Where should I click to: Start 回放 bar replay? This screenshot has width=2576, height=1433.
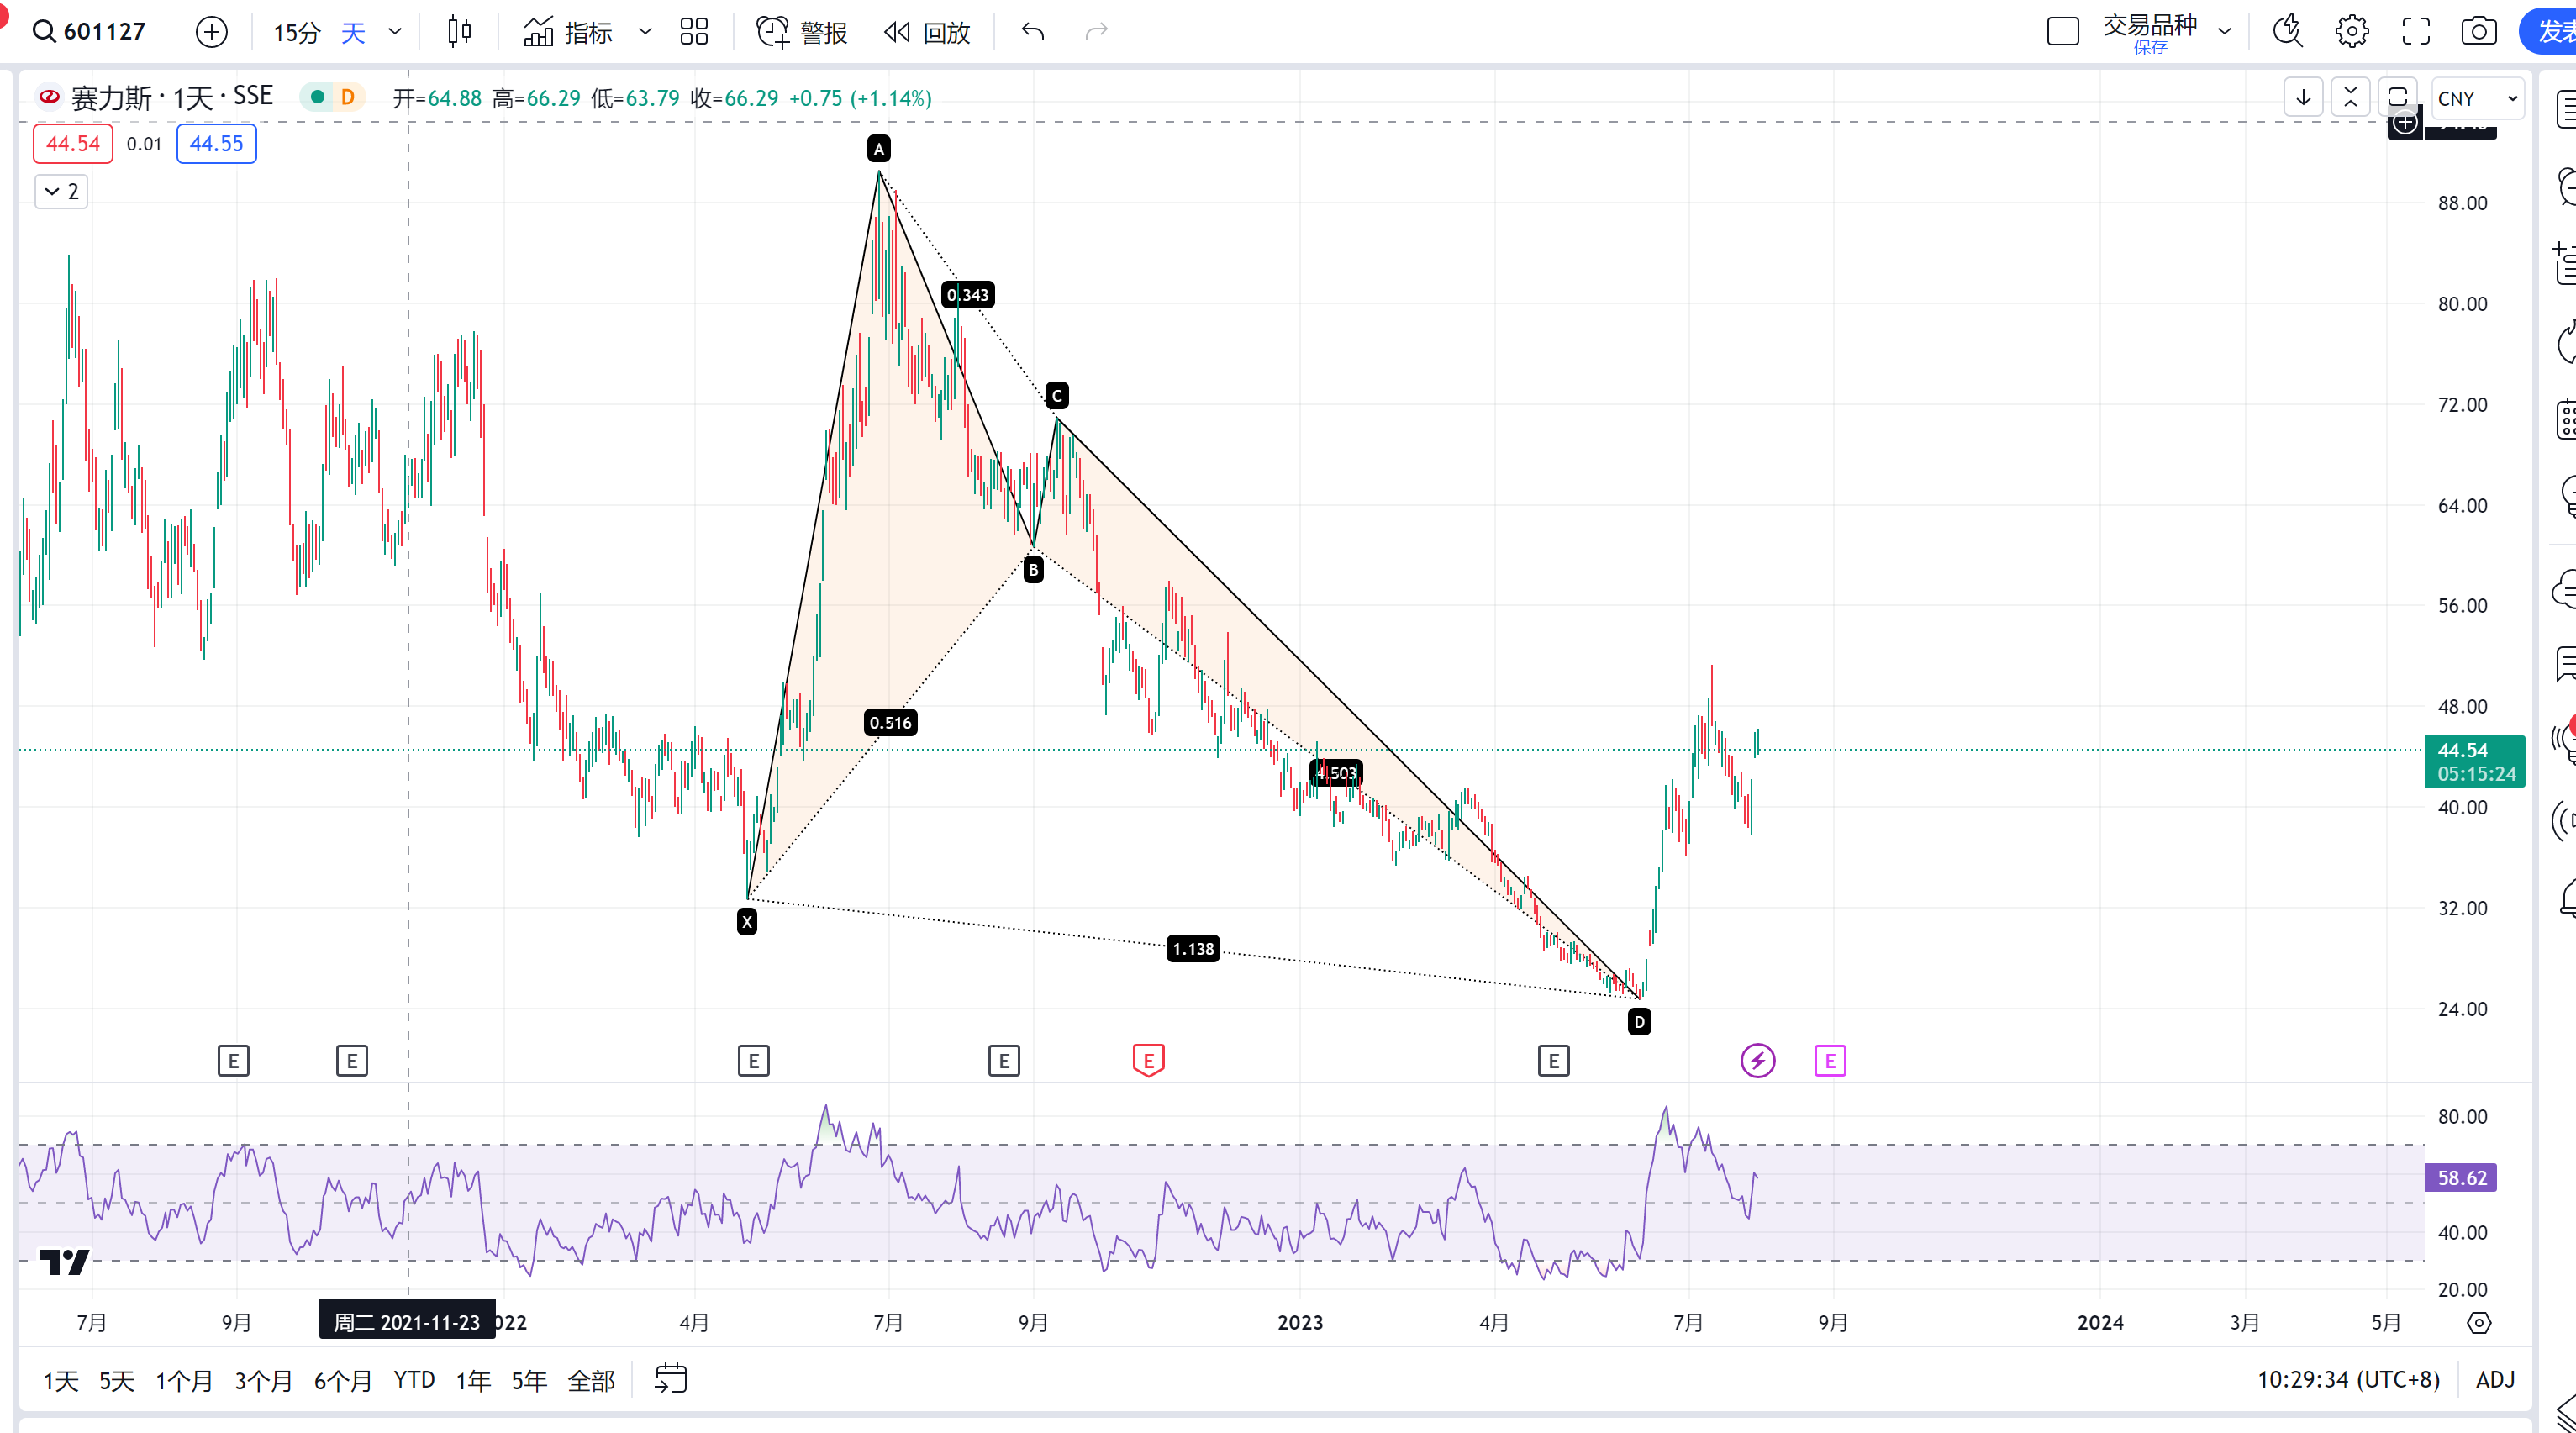pyautogui.click(x=928, y=32)
